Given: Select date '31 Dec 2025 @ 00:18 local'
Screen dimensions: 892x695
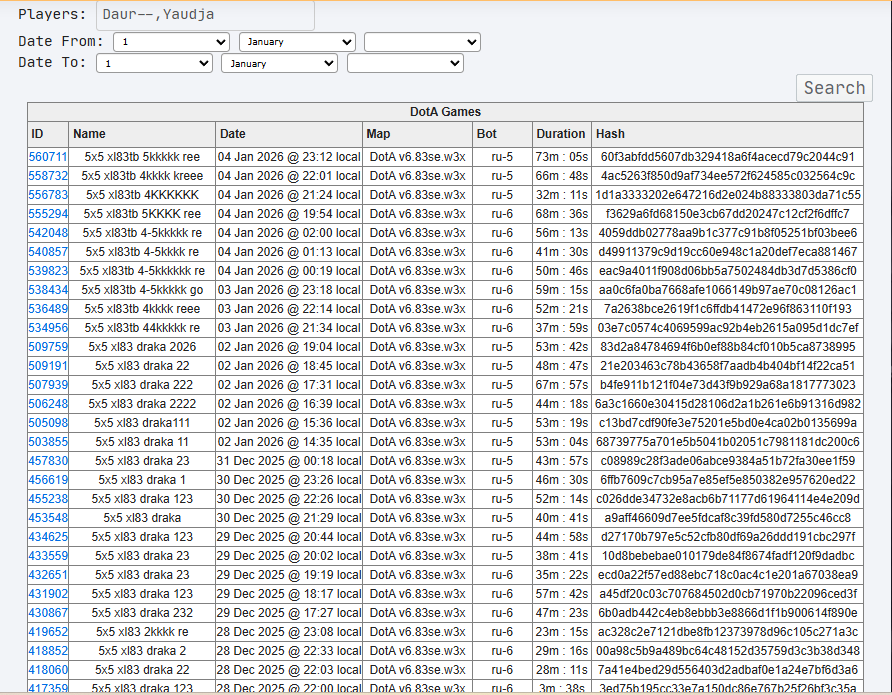Looking at the screenshot, I should click(x=289, y=461).
